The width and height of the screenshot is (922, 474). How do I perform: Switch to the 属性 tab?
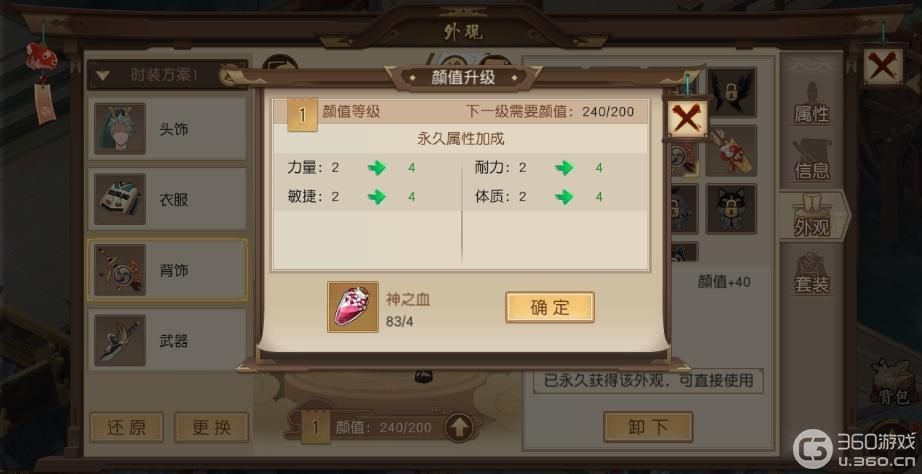click(812, 103)
